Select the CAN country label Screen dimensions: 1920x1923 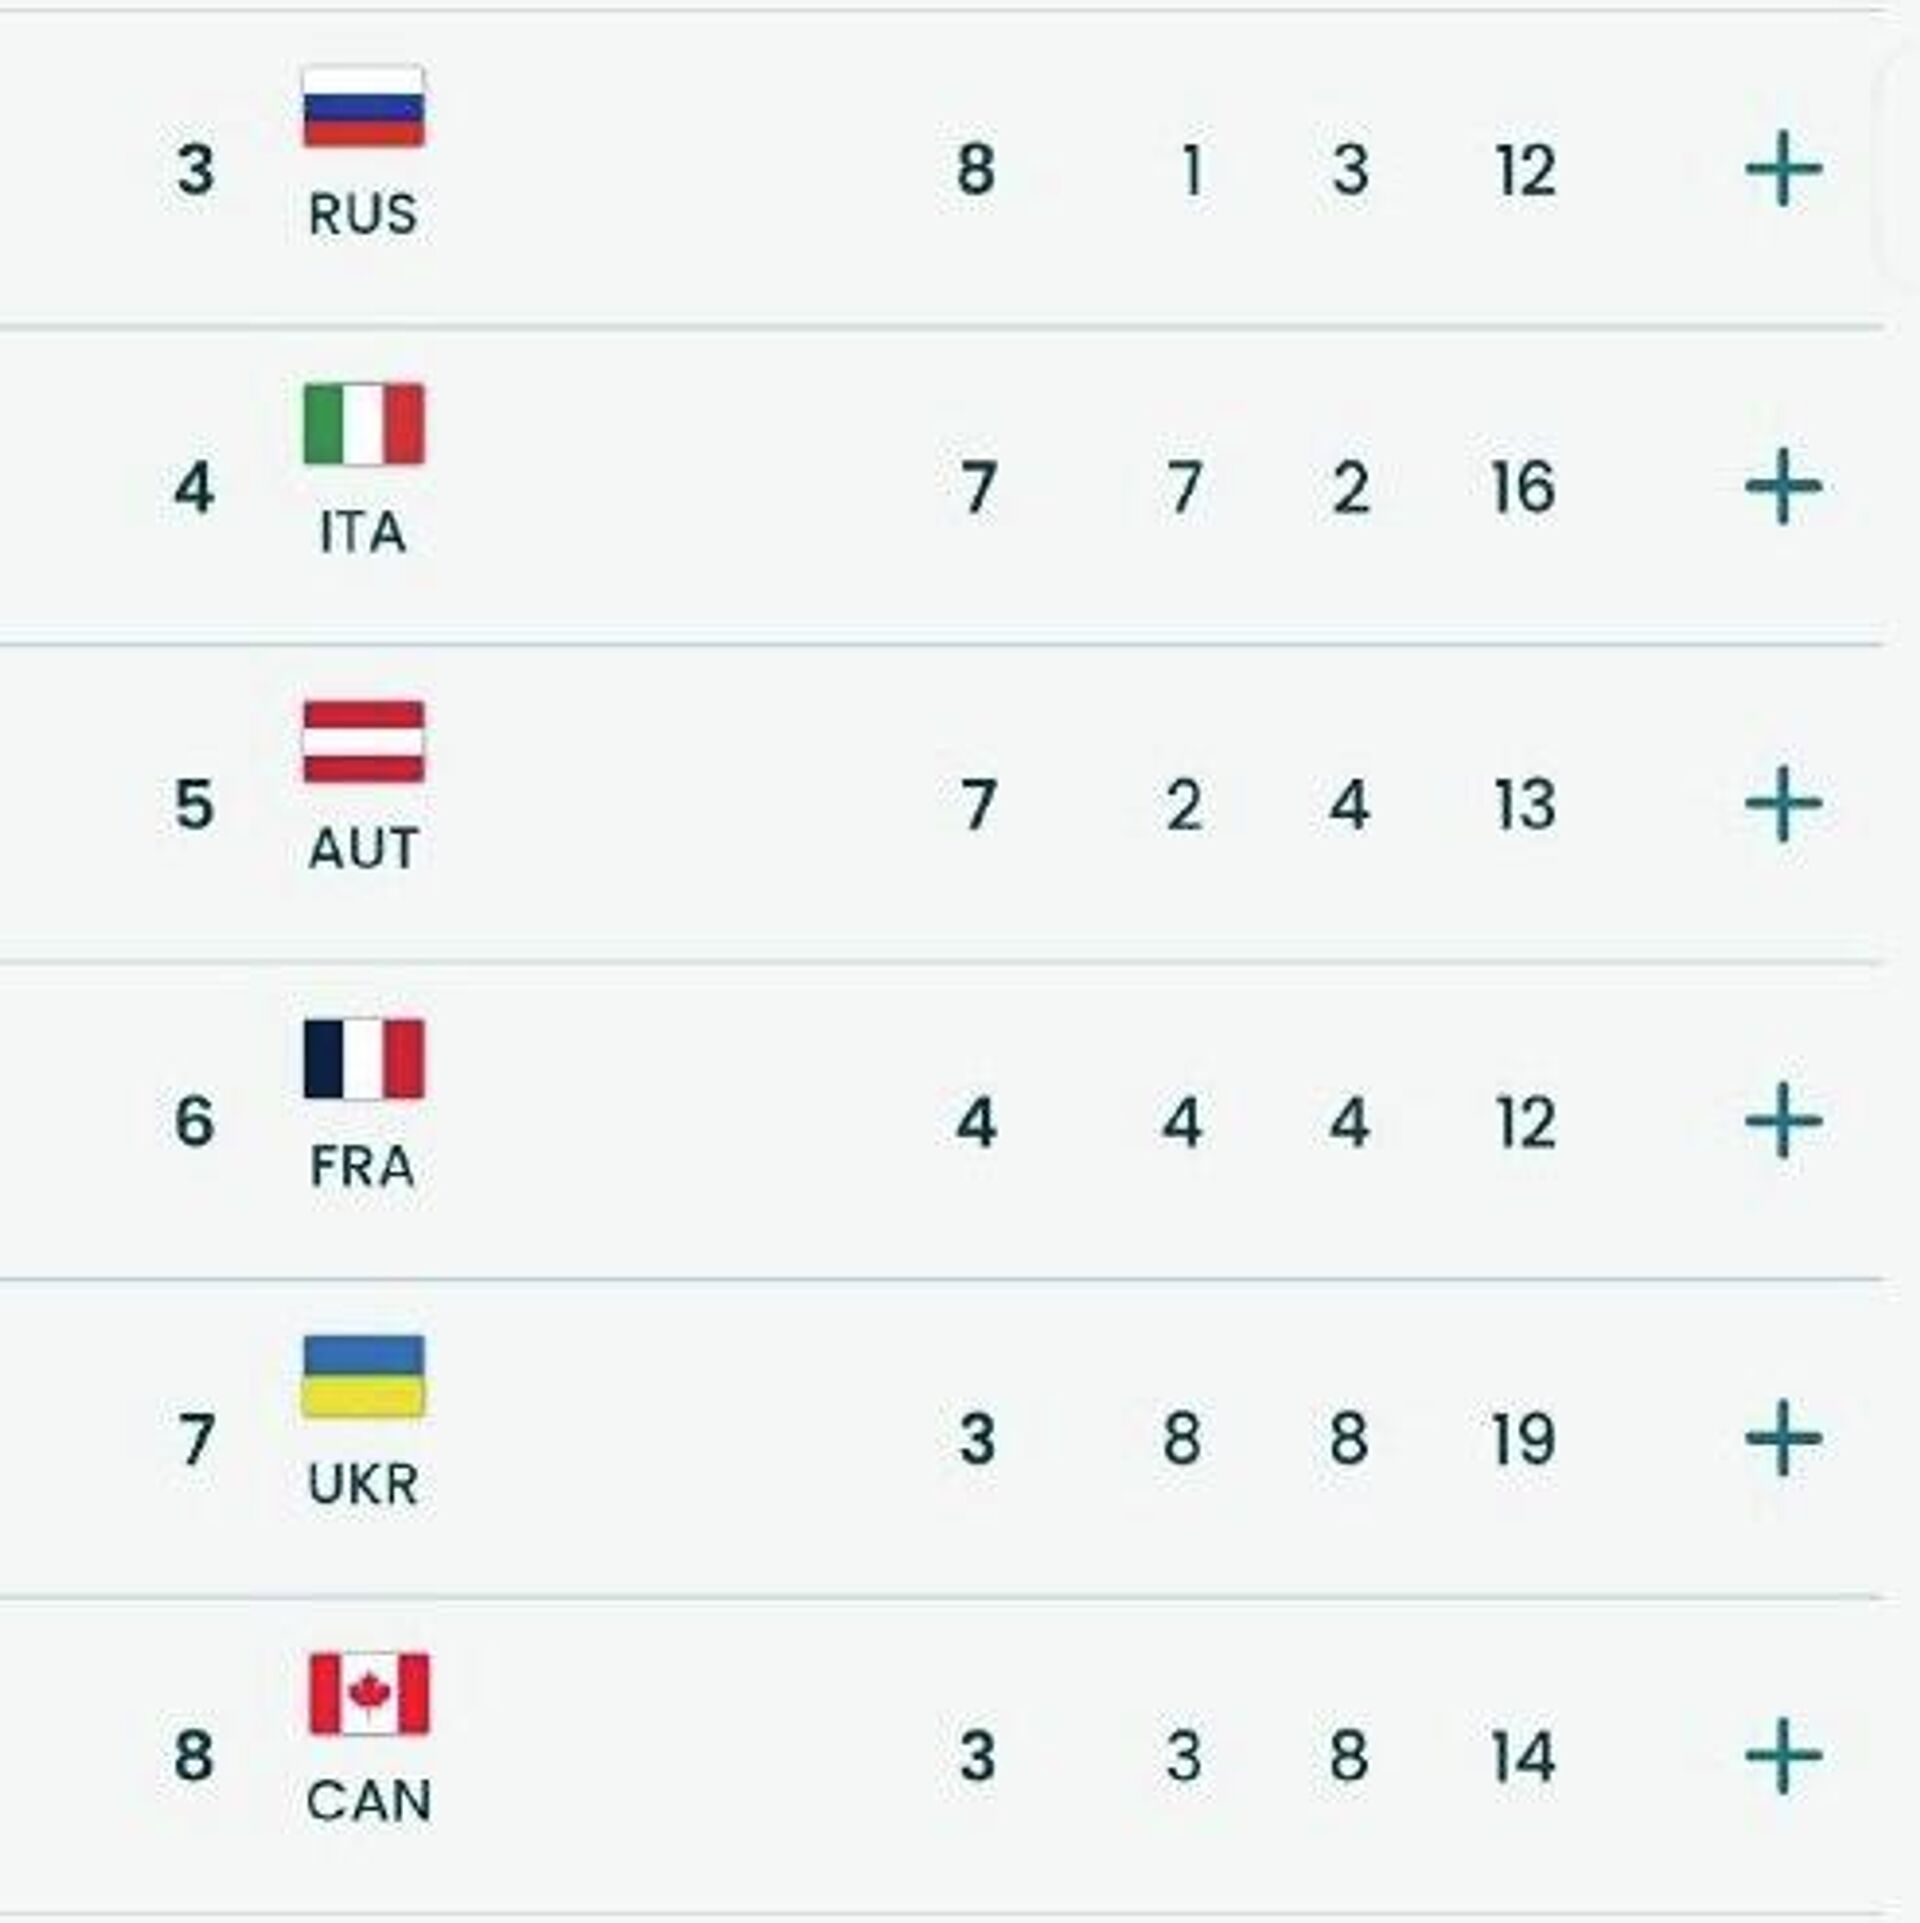[x=369, y=1801]
